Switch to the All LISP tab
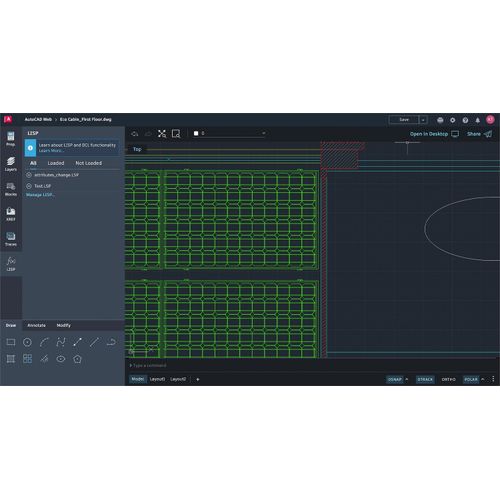Viewport: 500px width, 500px height. [x=33, y=163]
